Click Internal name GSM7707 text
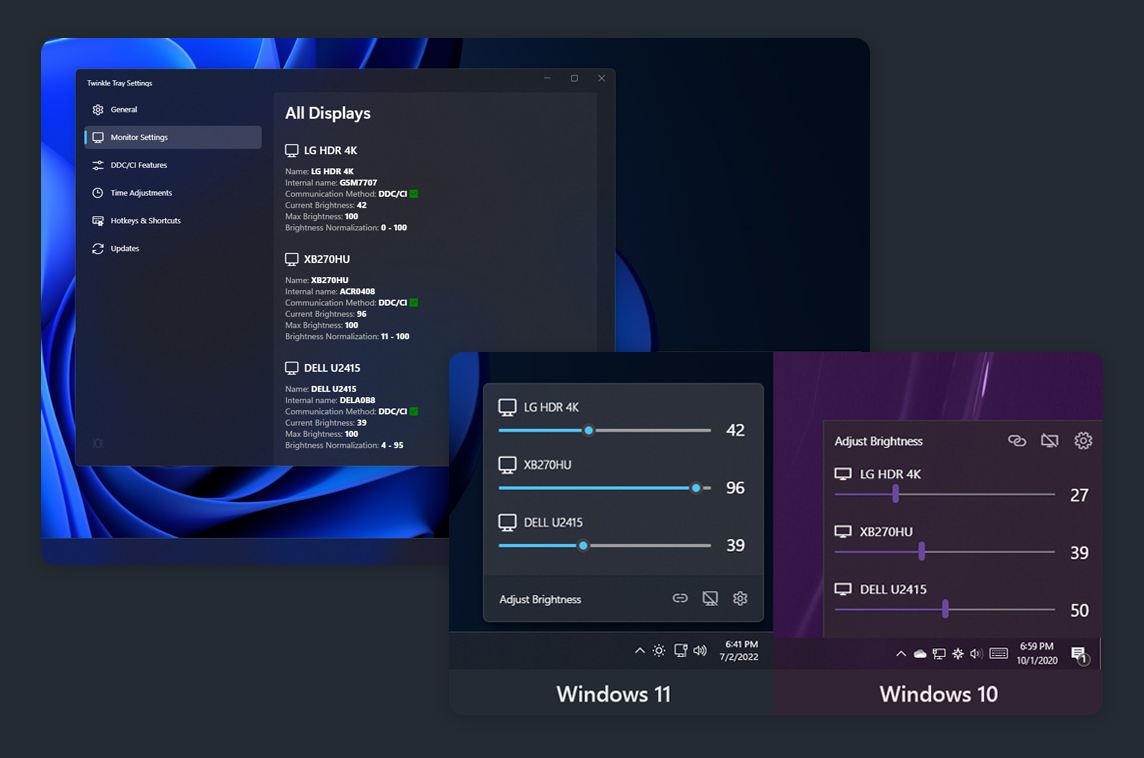The width and height of the screenshot is (1144, 758). point(331,182)
